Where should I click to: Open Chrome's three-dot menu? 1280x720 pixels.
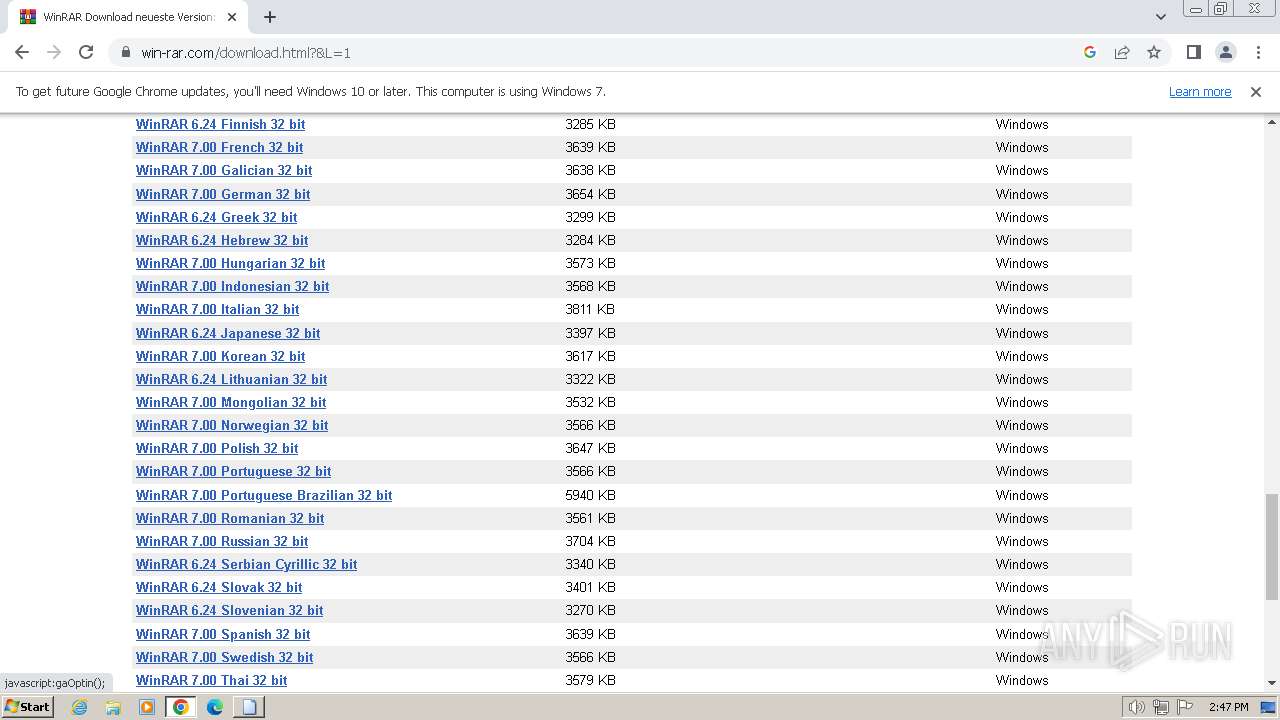1258,52
